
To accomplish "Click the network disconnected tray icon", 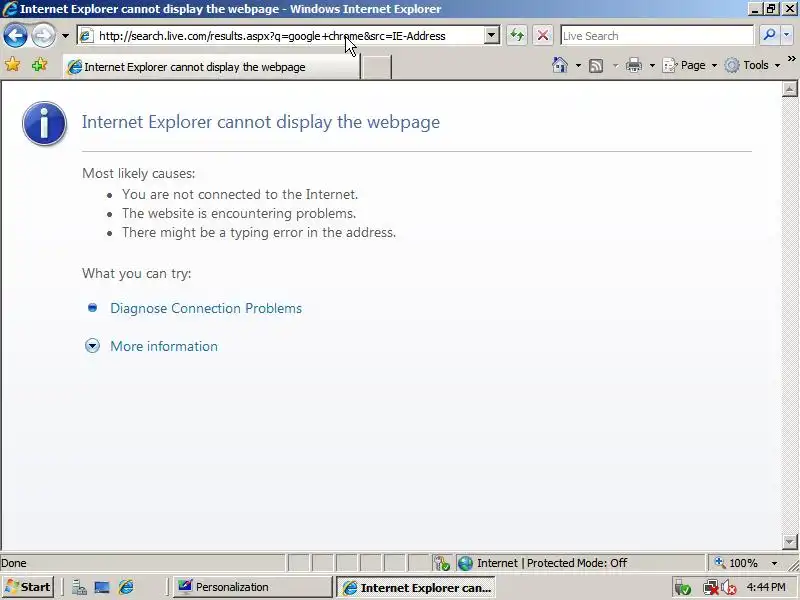I will (x=710, y=588).
